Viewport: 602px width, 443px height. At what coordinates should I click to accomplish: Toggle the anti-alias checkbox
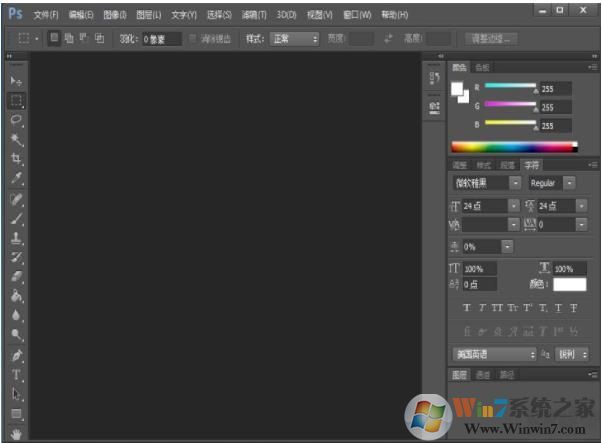pos(192,38)
